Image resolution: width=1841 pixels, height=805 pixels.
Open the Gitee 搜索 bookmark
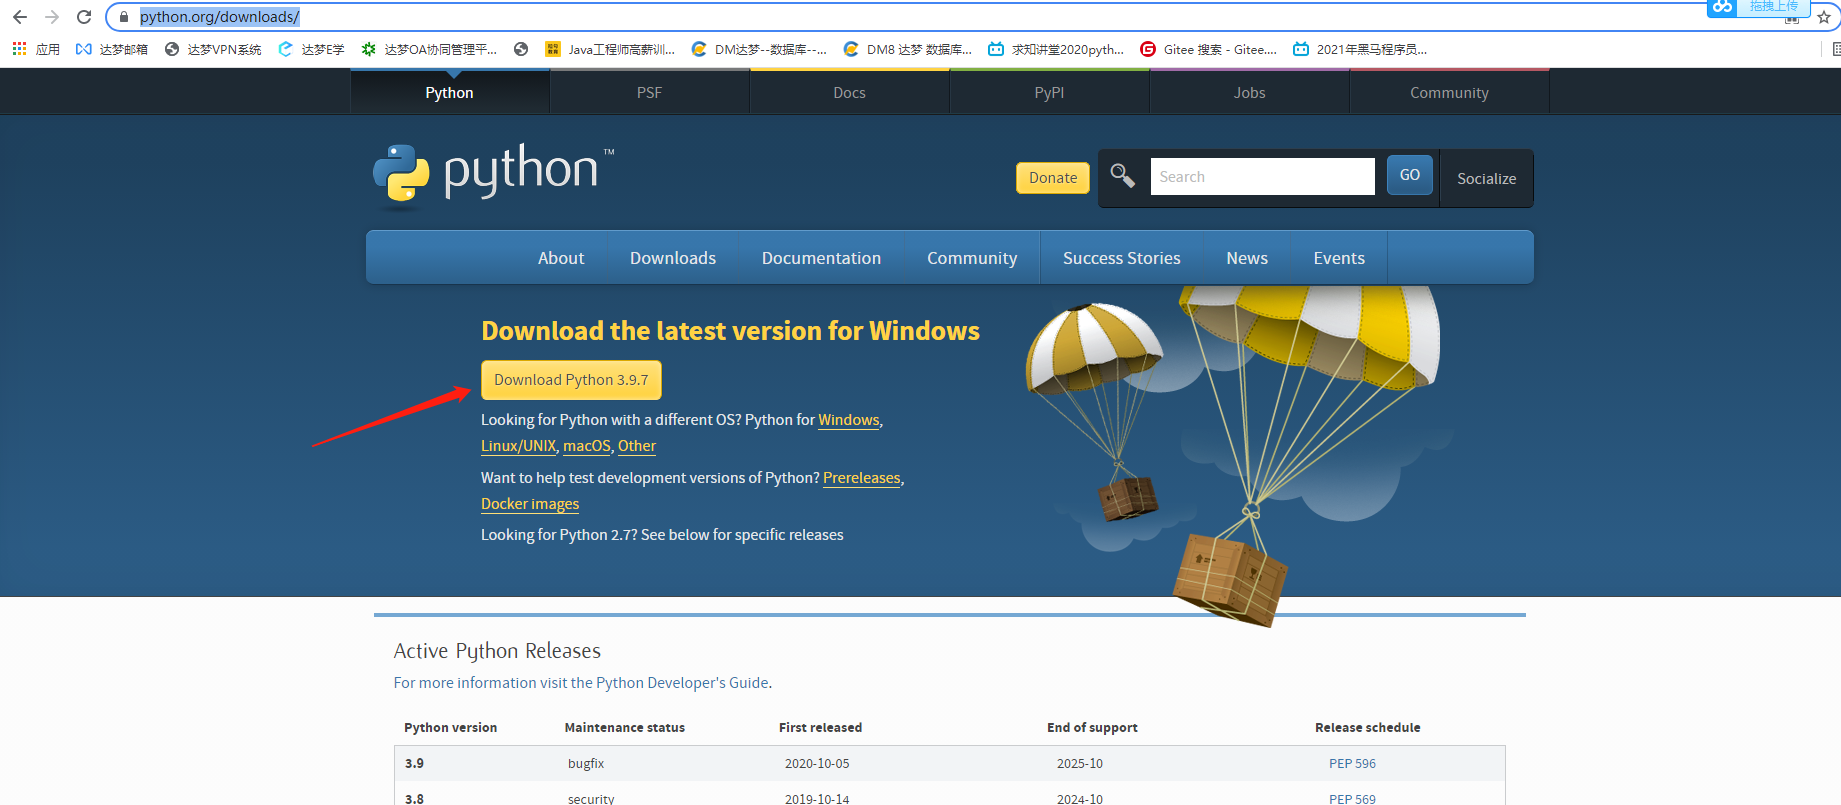point(1209,49)
